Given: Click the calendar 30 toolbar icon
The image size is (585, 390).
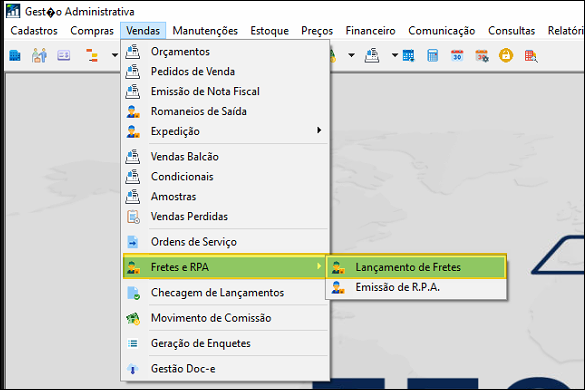Looking at the screenshot, I should [457, 56].
